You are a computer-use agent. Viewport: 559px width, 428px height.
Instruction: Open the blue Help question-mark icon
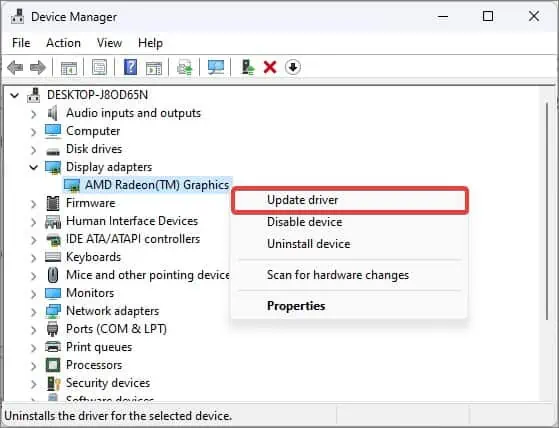tap(130, 67)
